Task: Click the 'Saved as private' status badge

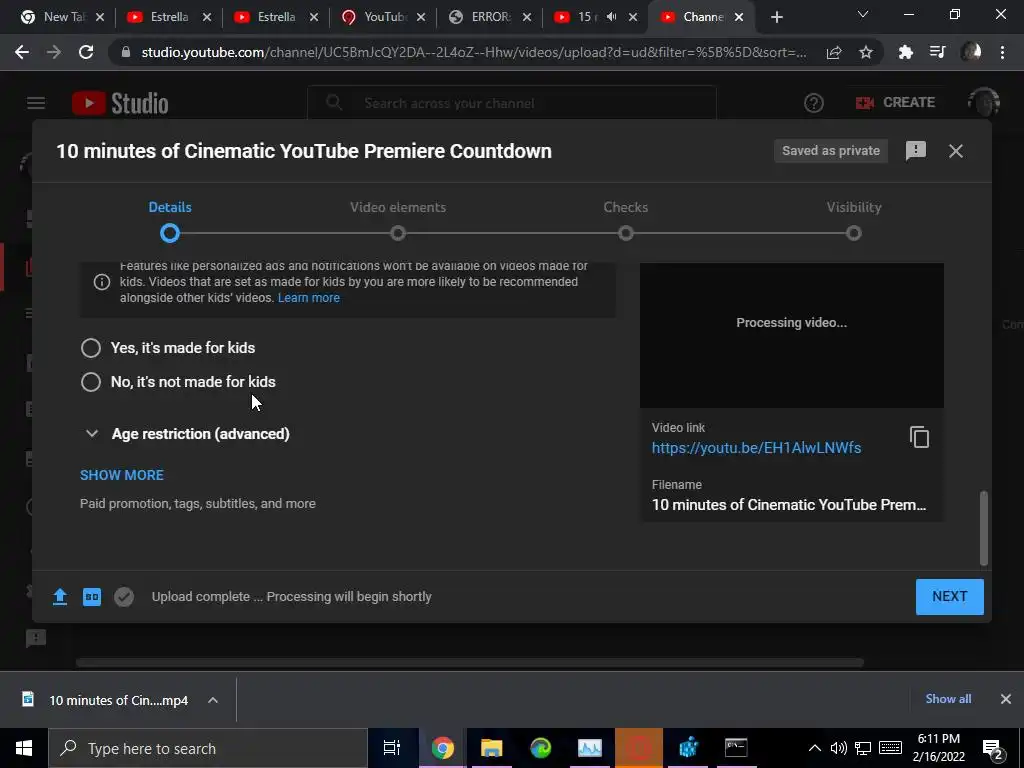Action: [831, 151]
